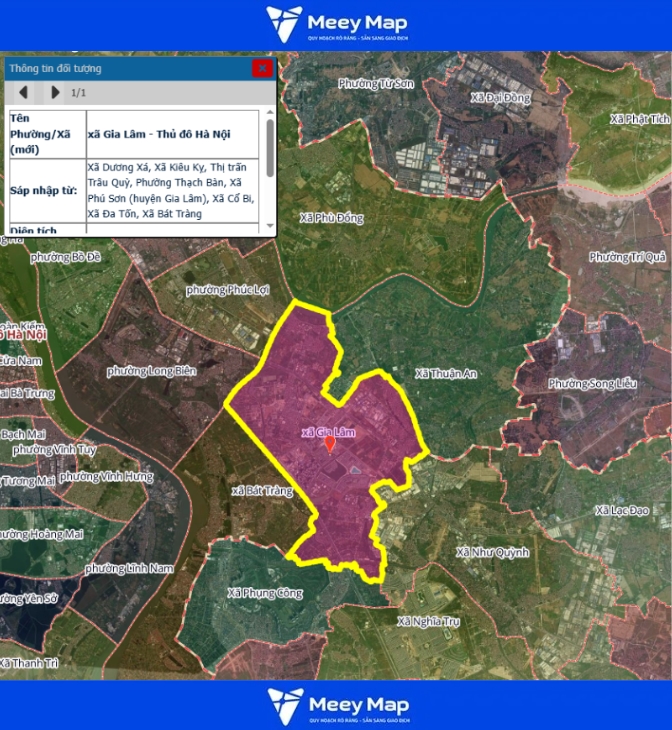Go to next object with right arrow
Viewport: 672px width, 730px height.
[55, 93]
